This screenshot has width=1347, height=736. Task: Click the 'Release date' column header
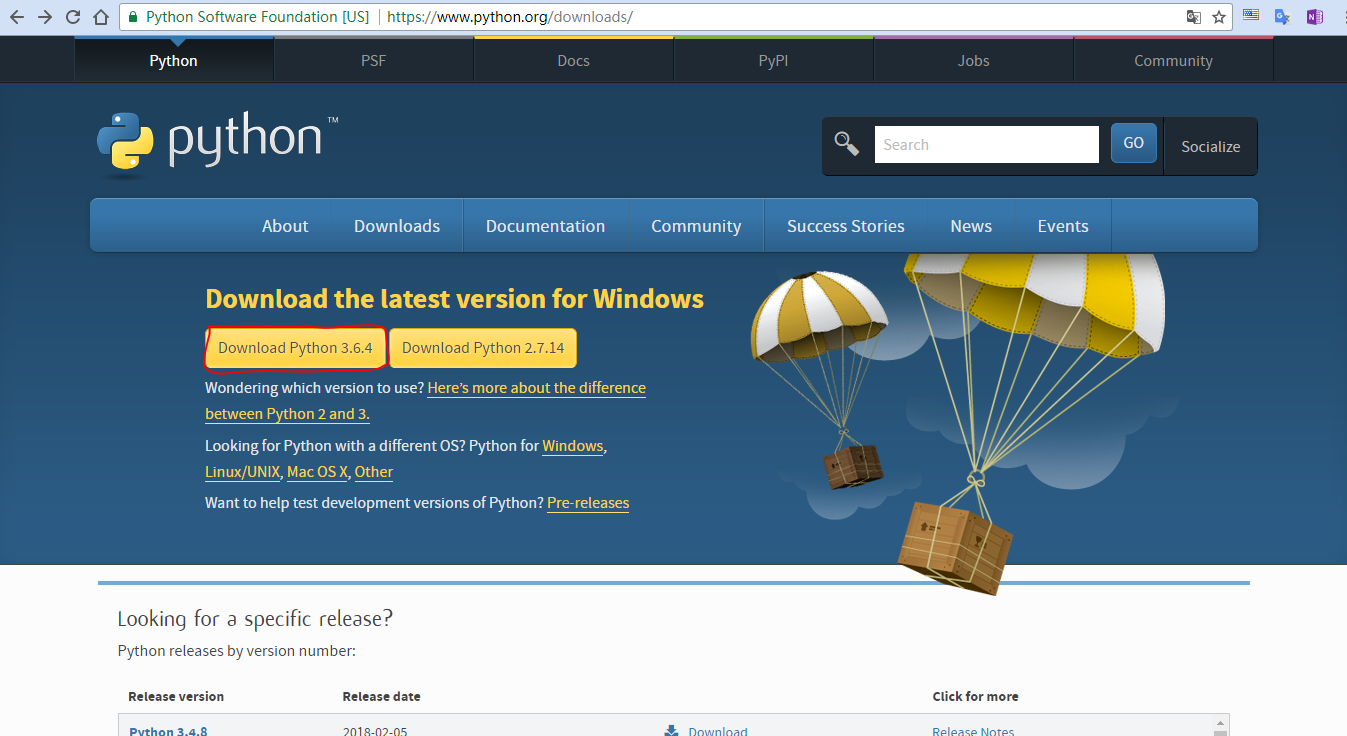[x=381, y=696]
